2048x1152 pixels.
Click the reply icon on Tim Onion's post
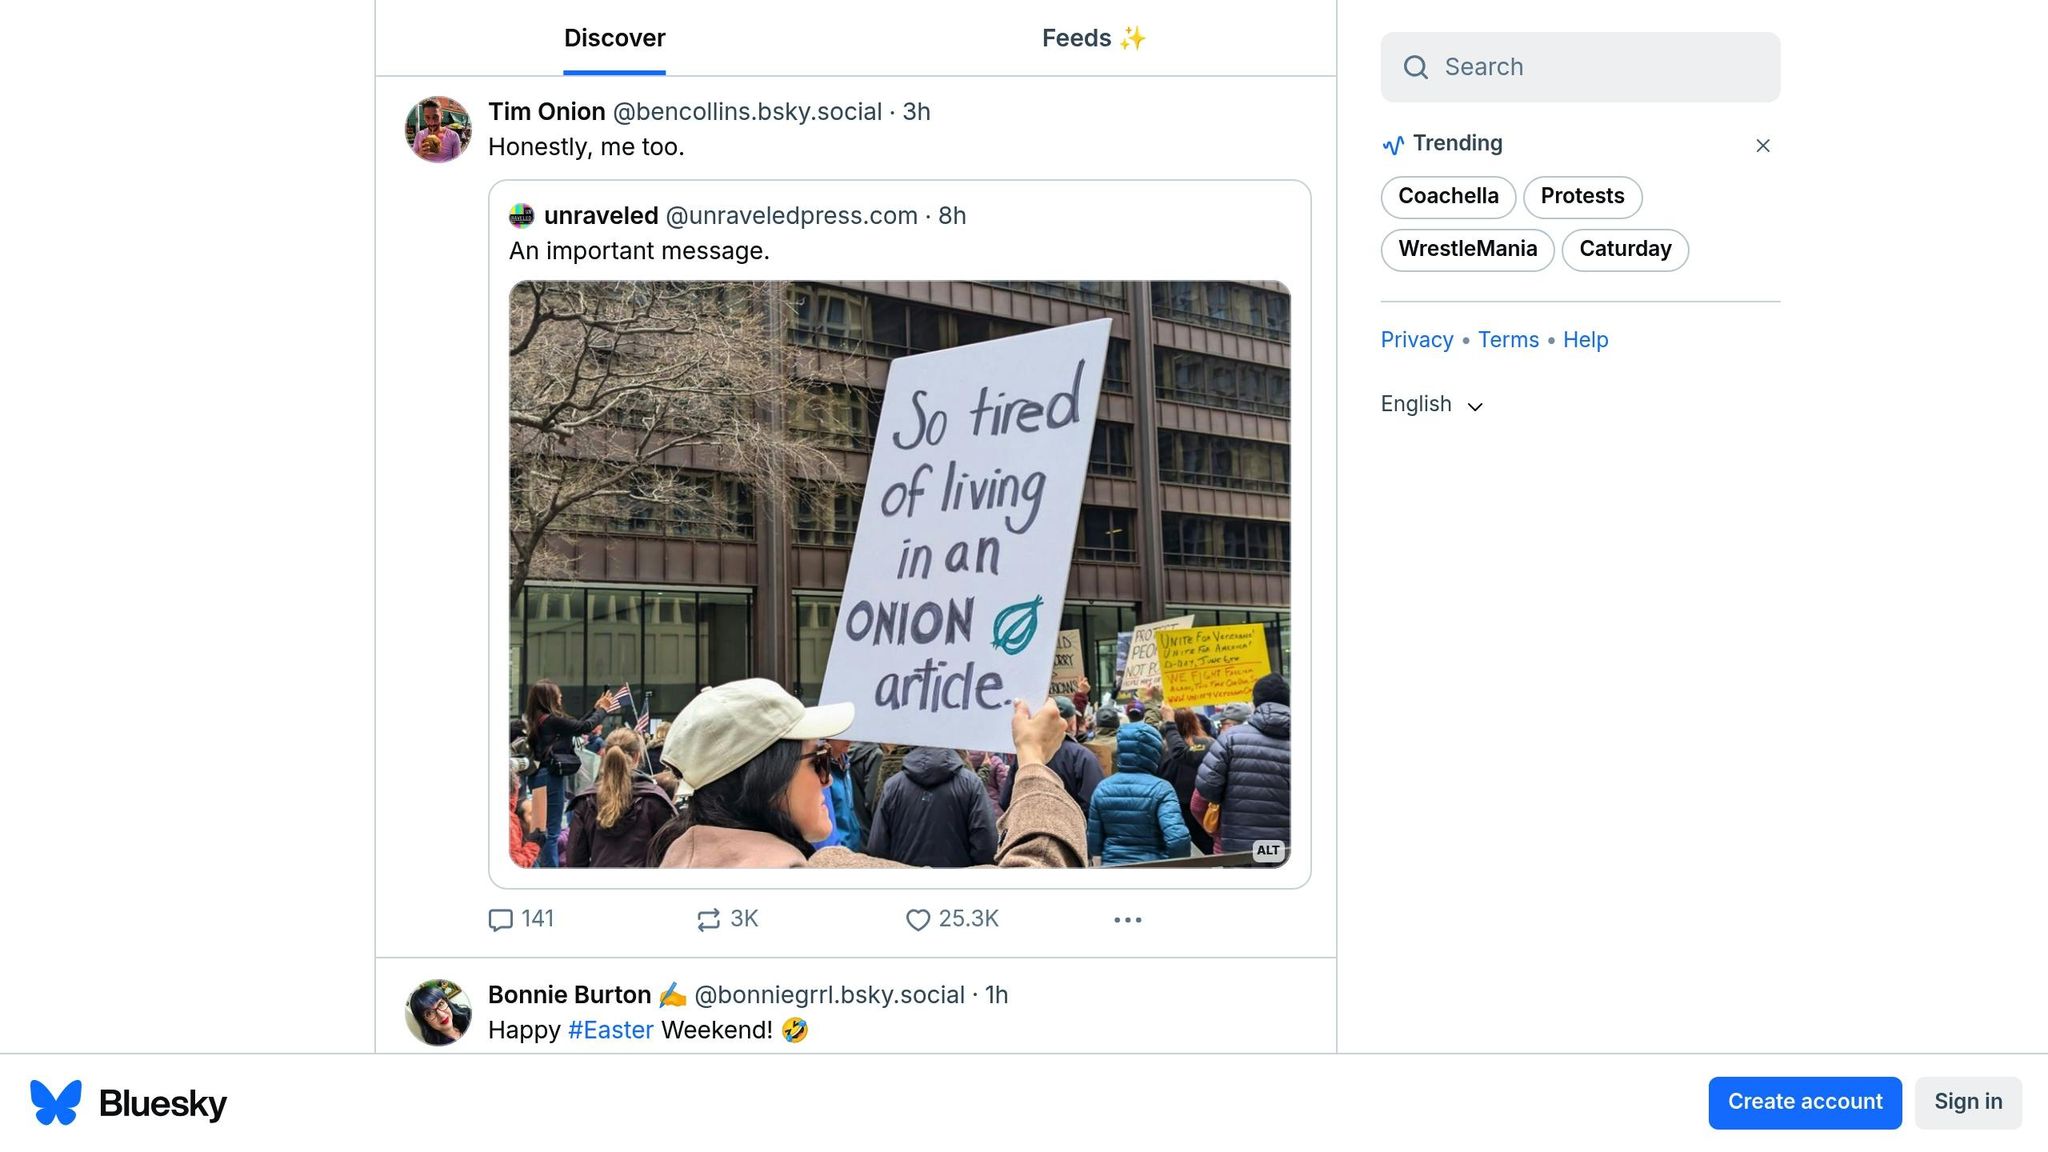(501, 919)
